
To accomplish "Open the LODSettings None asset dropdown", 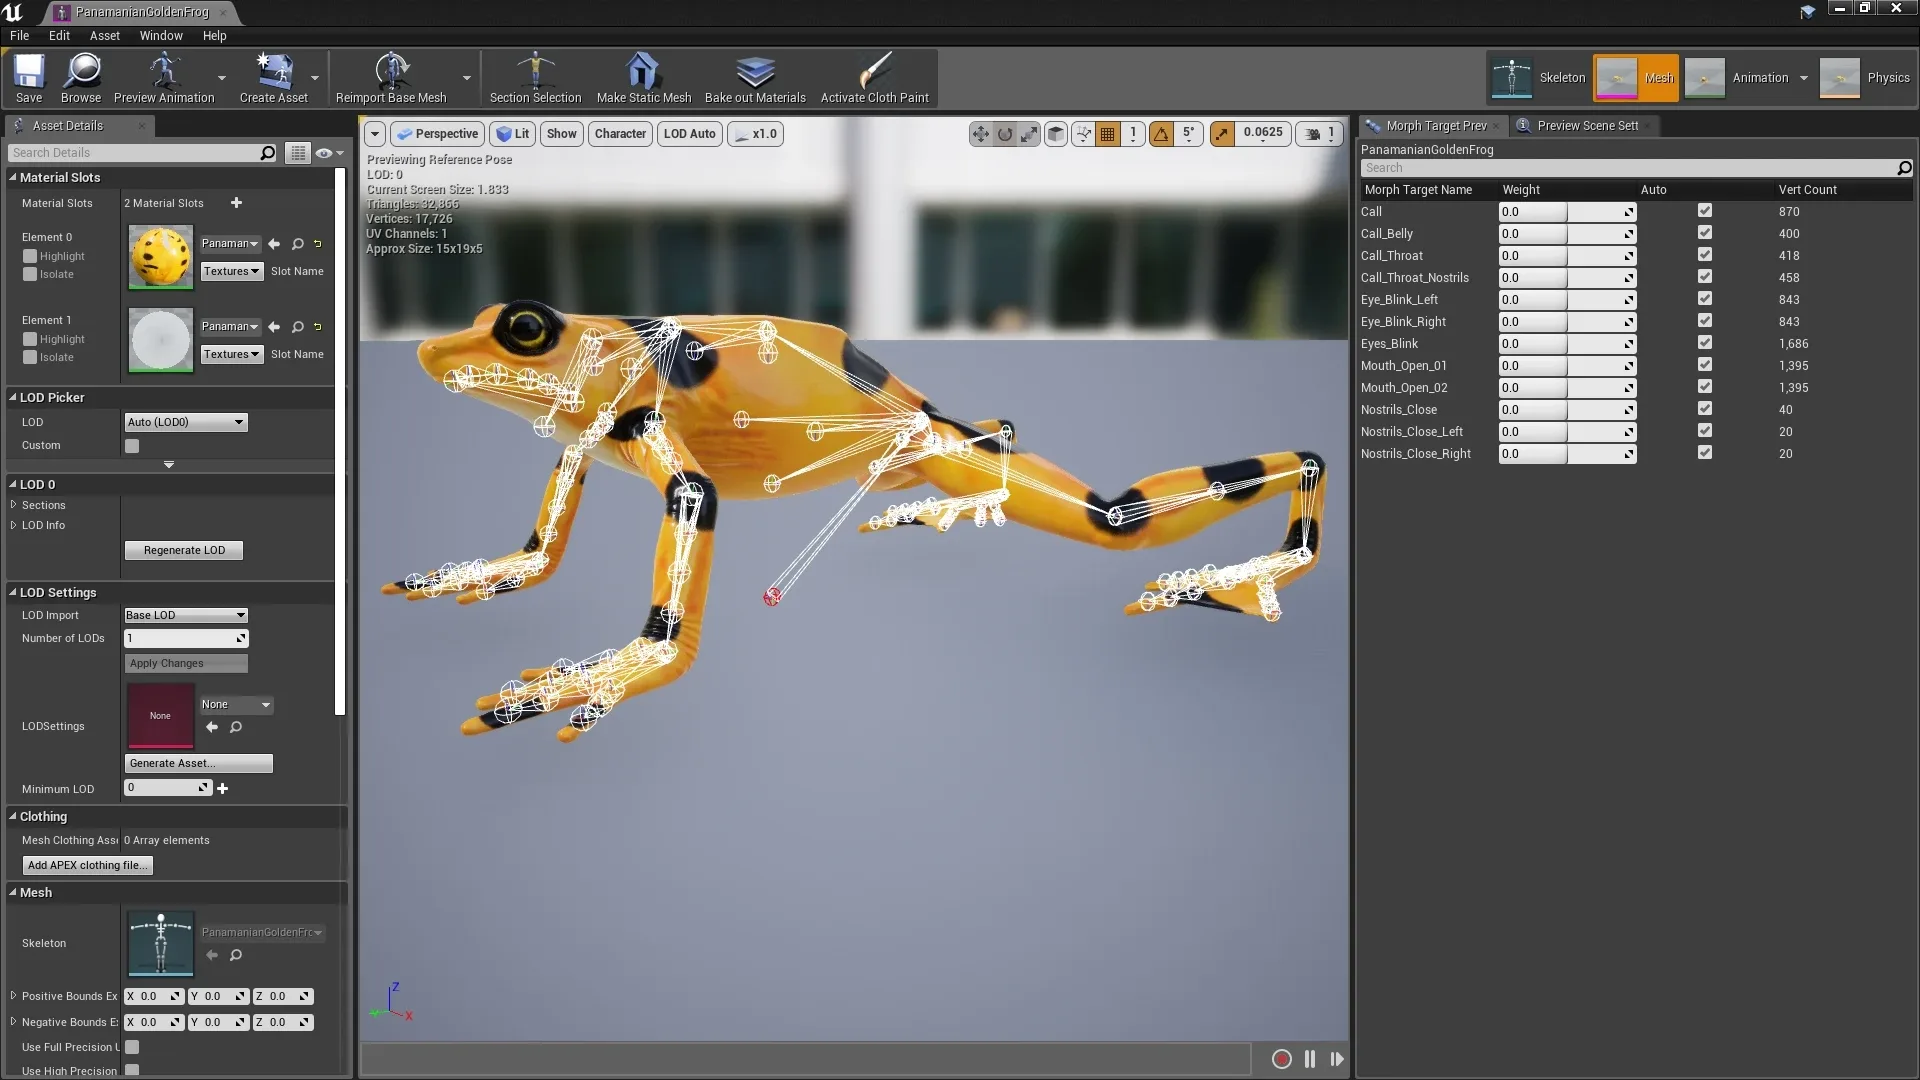I will pyautogui.click(x=236, y=705).
